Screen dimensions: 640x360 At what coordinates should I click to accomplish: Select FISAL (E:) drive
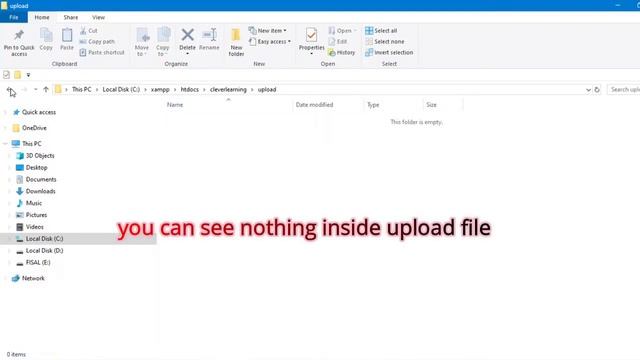pyautogui.click(x=38, y=262)
